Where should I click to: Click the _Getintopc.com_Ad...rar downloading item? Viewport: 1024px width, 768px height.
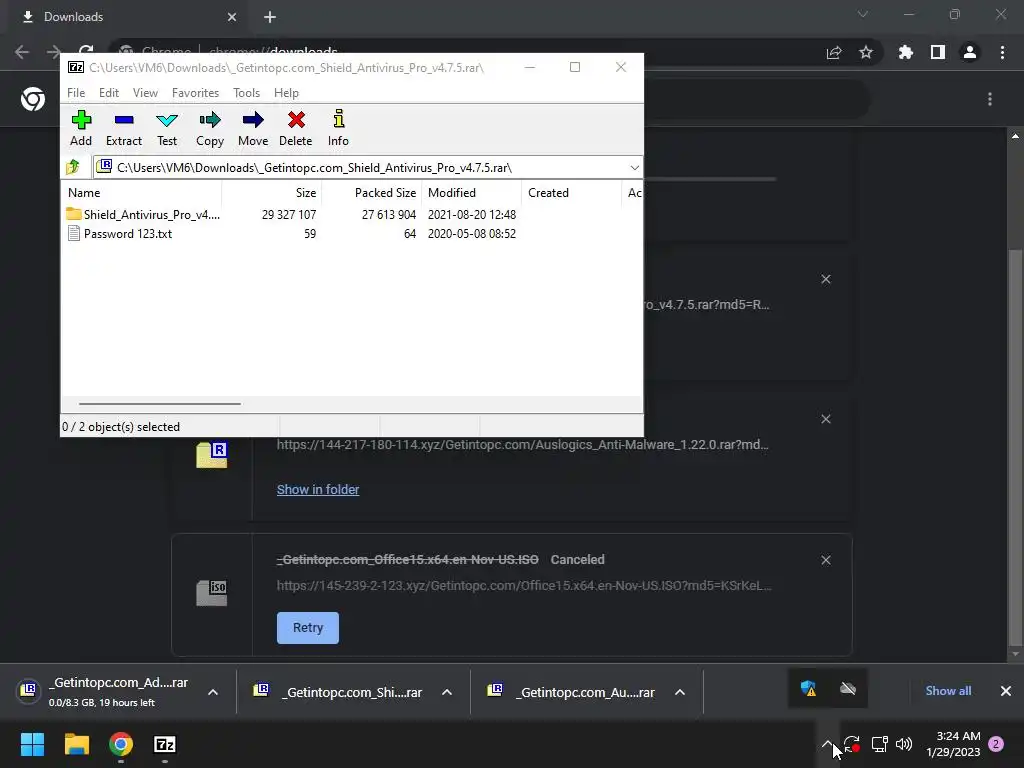[x=104, y=692]
